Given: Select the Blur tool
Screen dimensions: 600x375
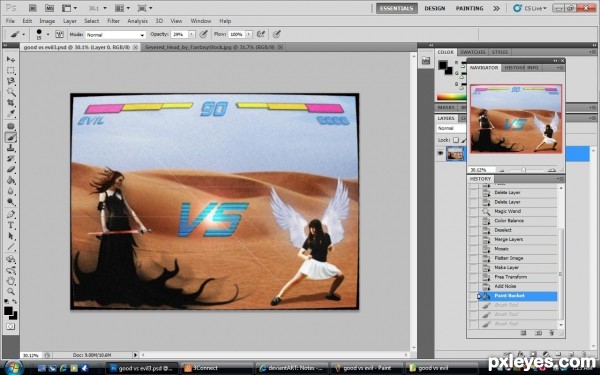Looking at the screenshot, I should coord(10,191).
